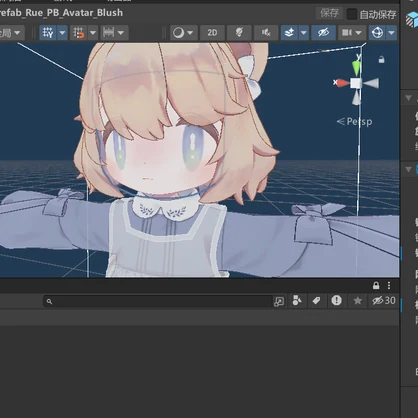The width and height of the screenshot is (418, 418).
Task: Toggle the scene gizmo rotation lock icon
Action: [x=382, y=60]
